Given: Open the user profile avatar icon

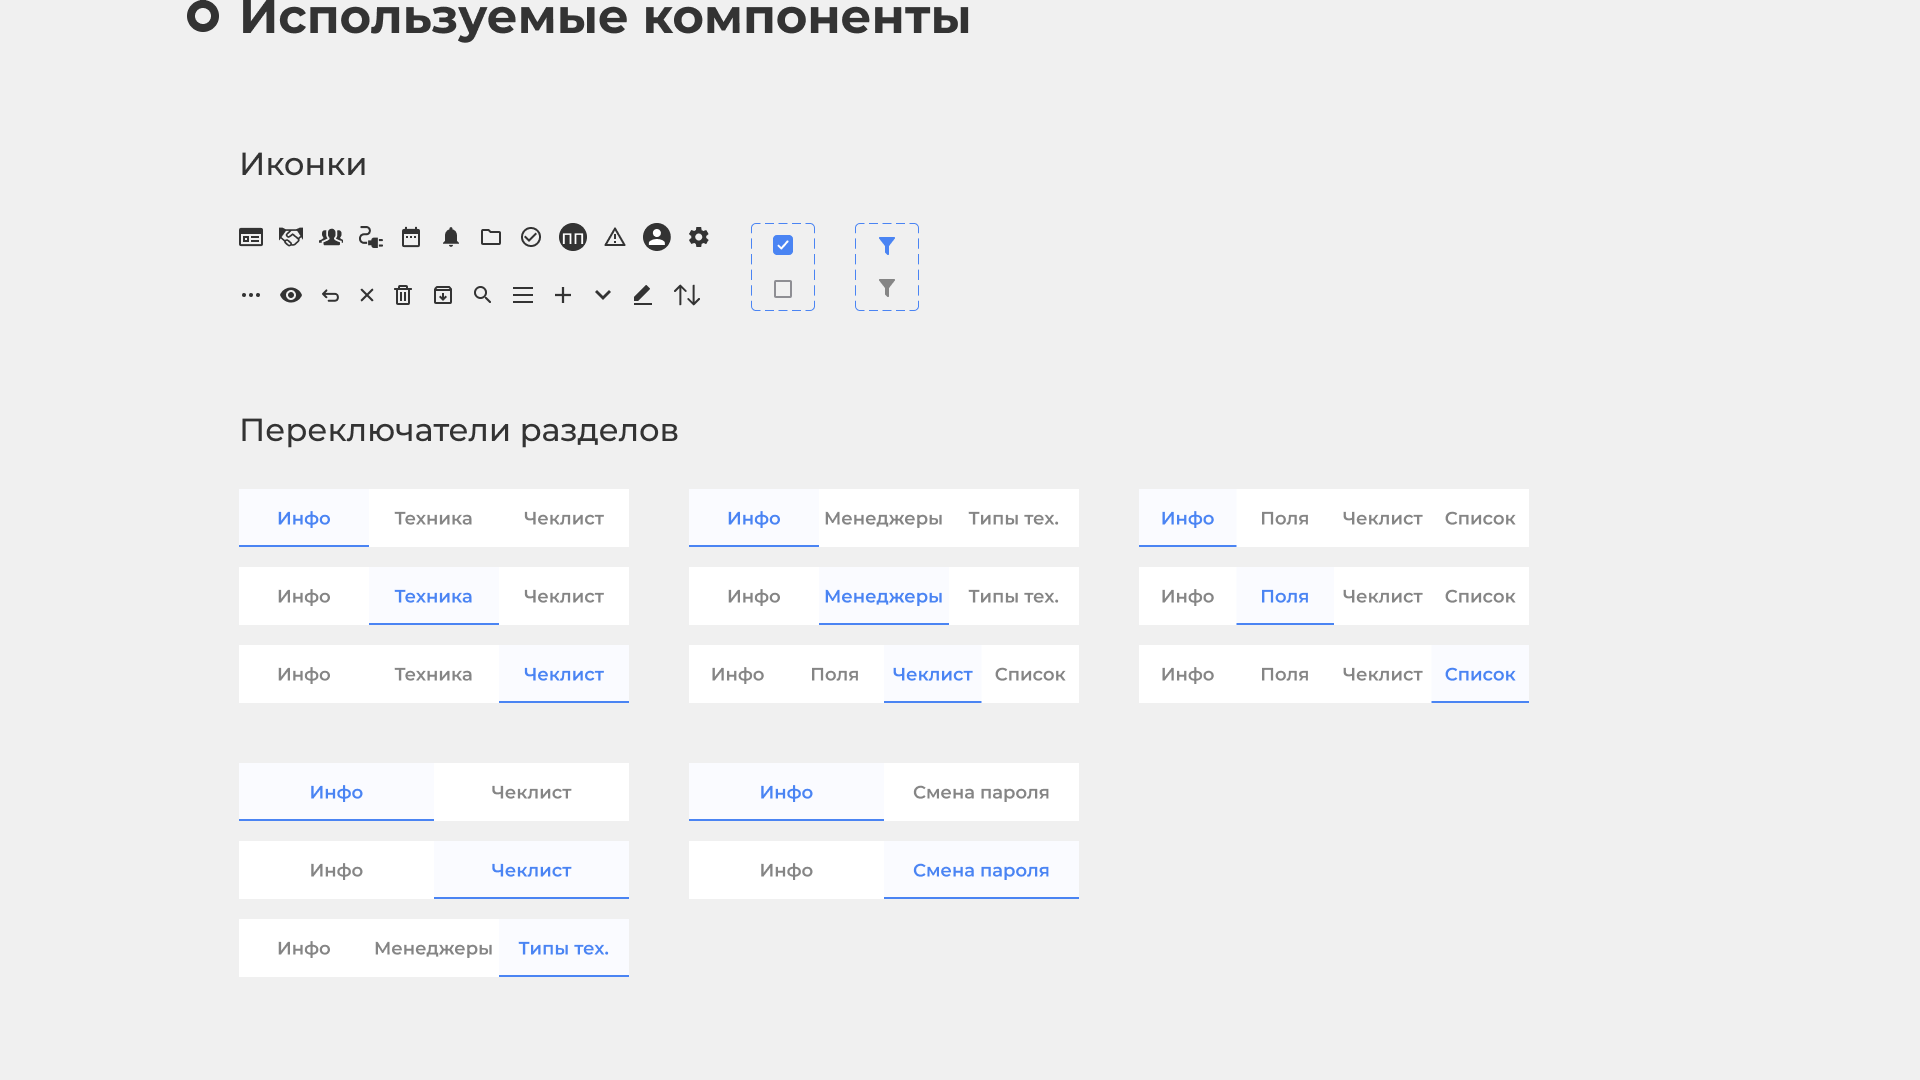Looking at the screenshot, I should click(657, 237).
